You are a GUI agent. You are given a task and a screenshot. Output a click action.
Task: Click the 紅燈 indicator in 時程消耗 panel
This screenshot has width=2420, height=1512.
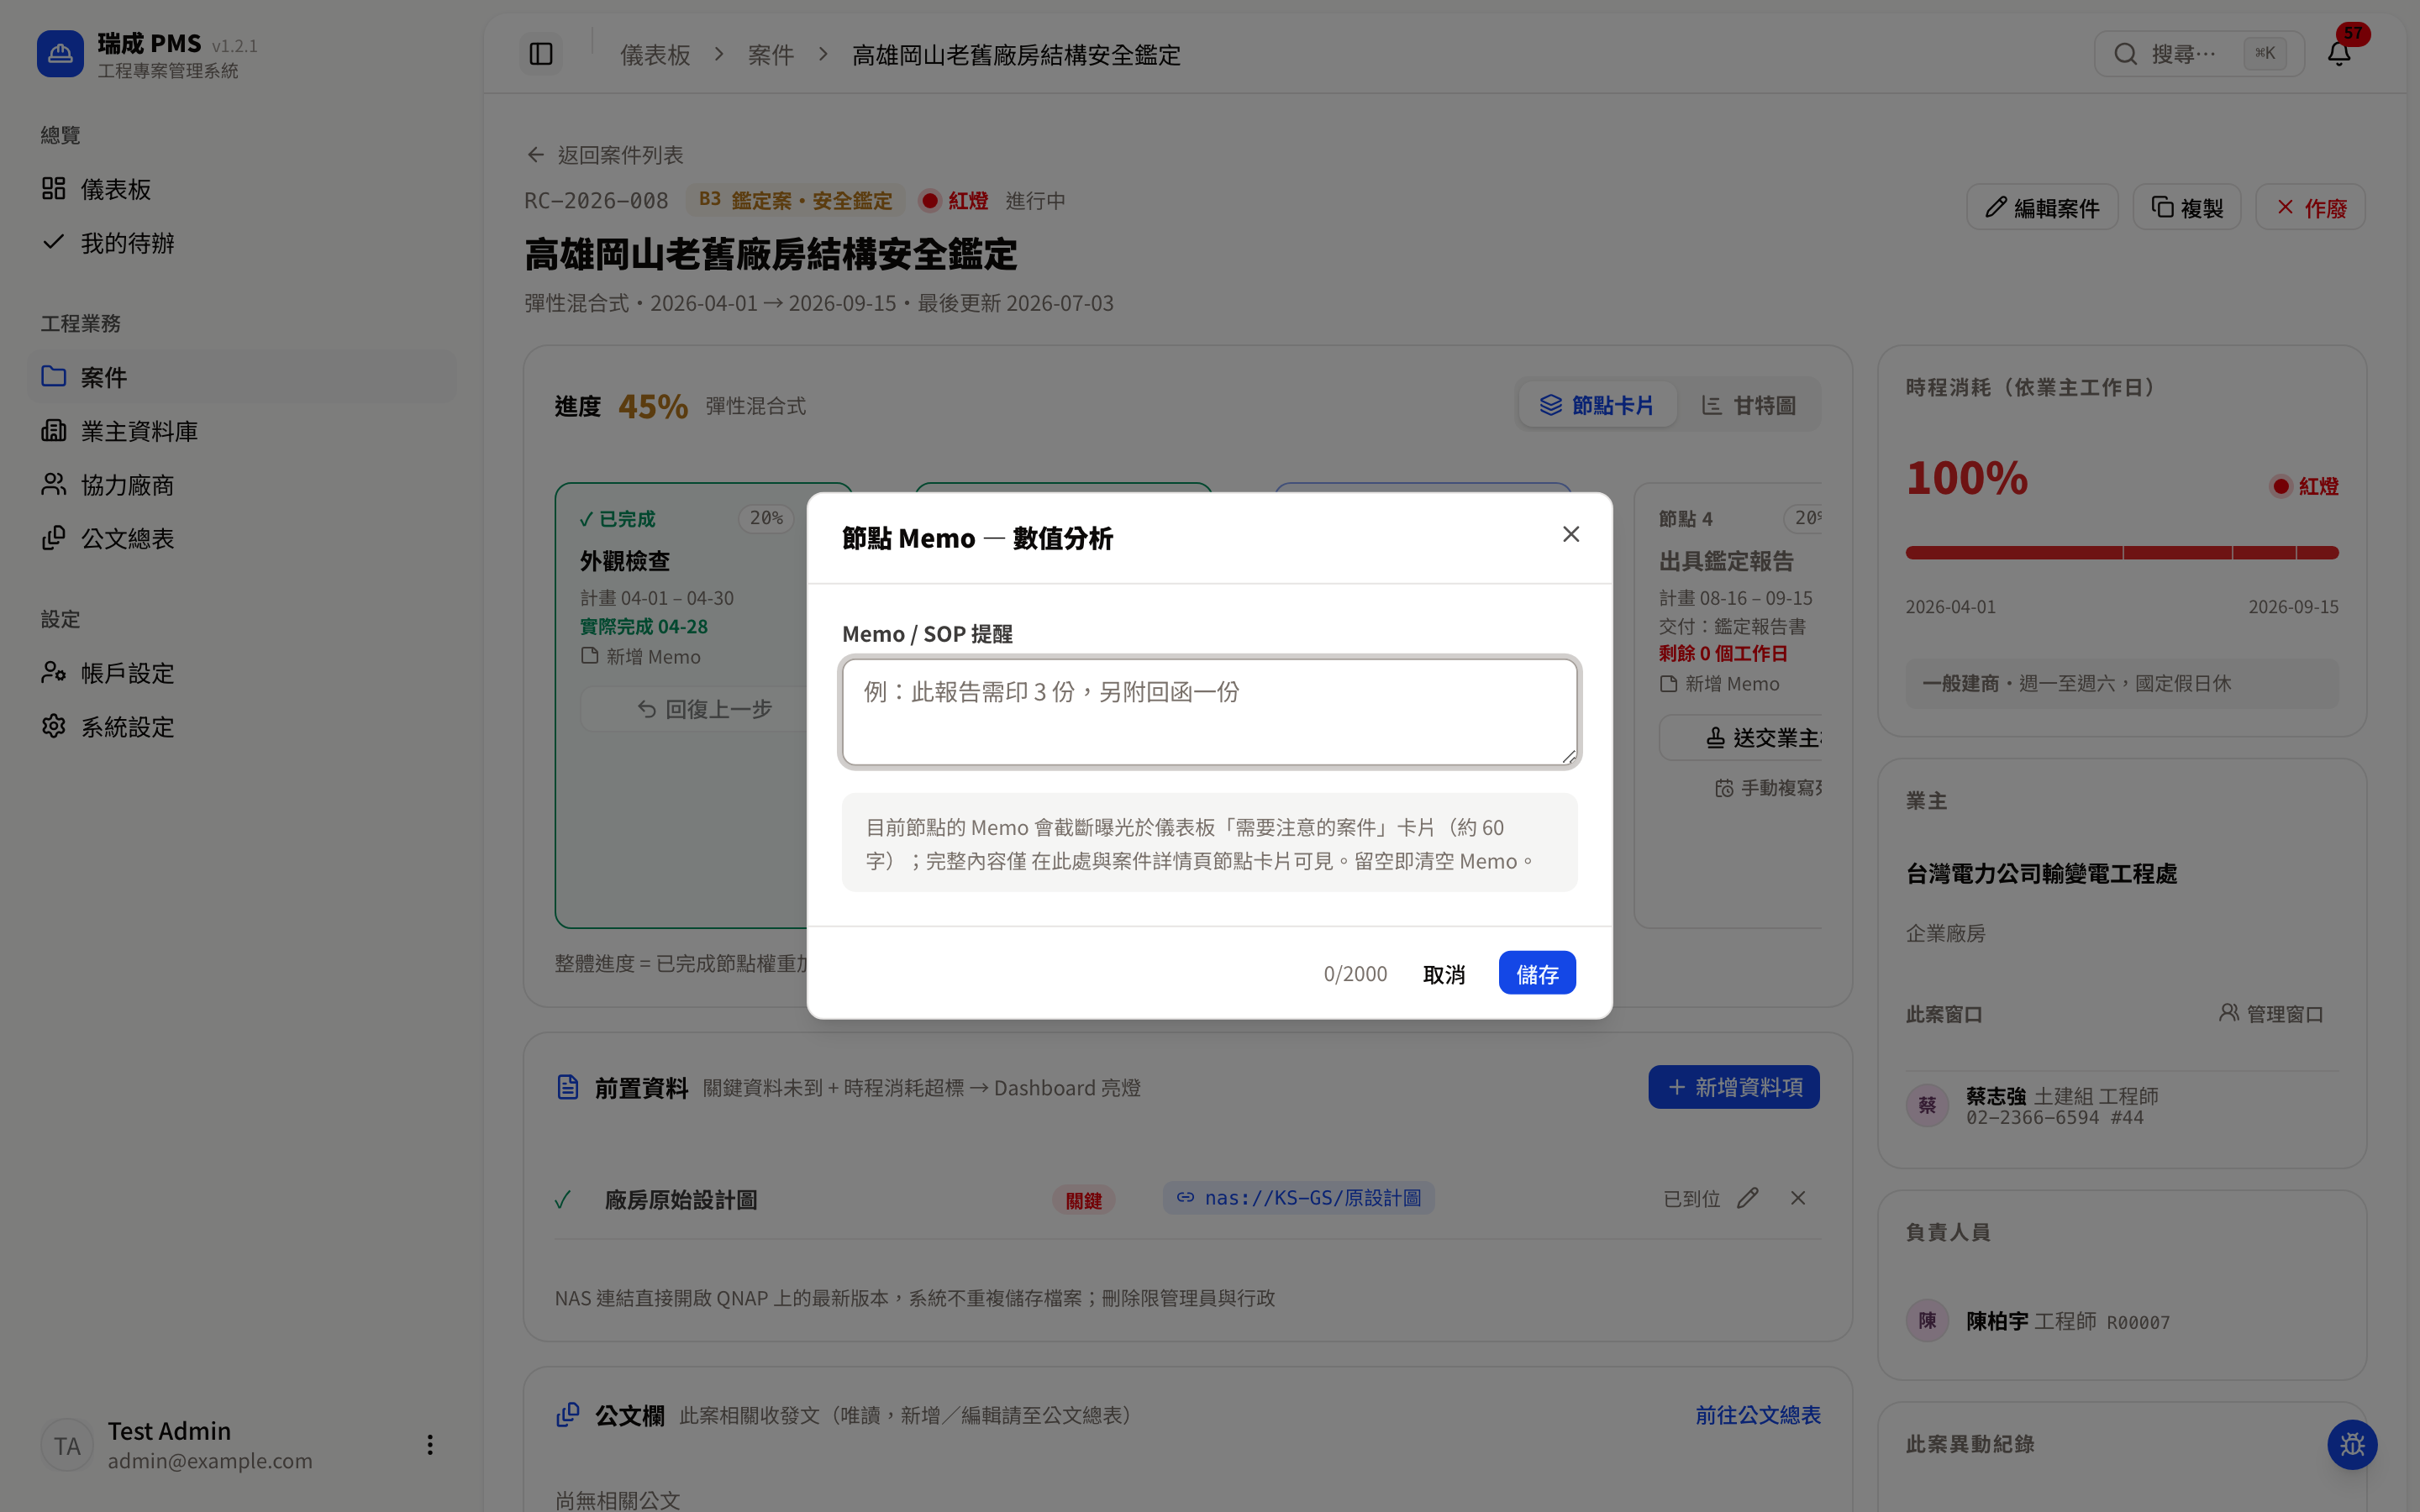click(2304, 487)
